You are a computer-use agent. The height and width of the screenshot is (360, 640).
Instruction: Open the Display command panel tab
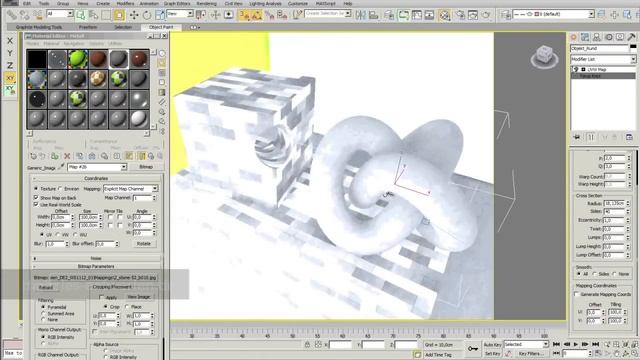(x=620, y=37)
